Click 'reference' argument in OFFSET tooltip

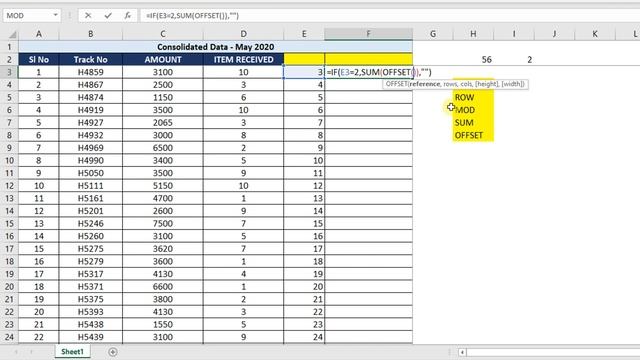425,84
